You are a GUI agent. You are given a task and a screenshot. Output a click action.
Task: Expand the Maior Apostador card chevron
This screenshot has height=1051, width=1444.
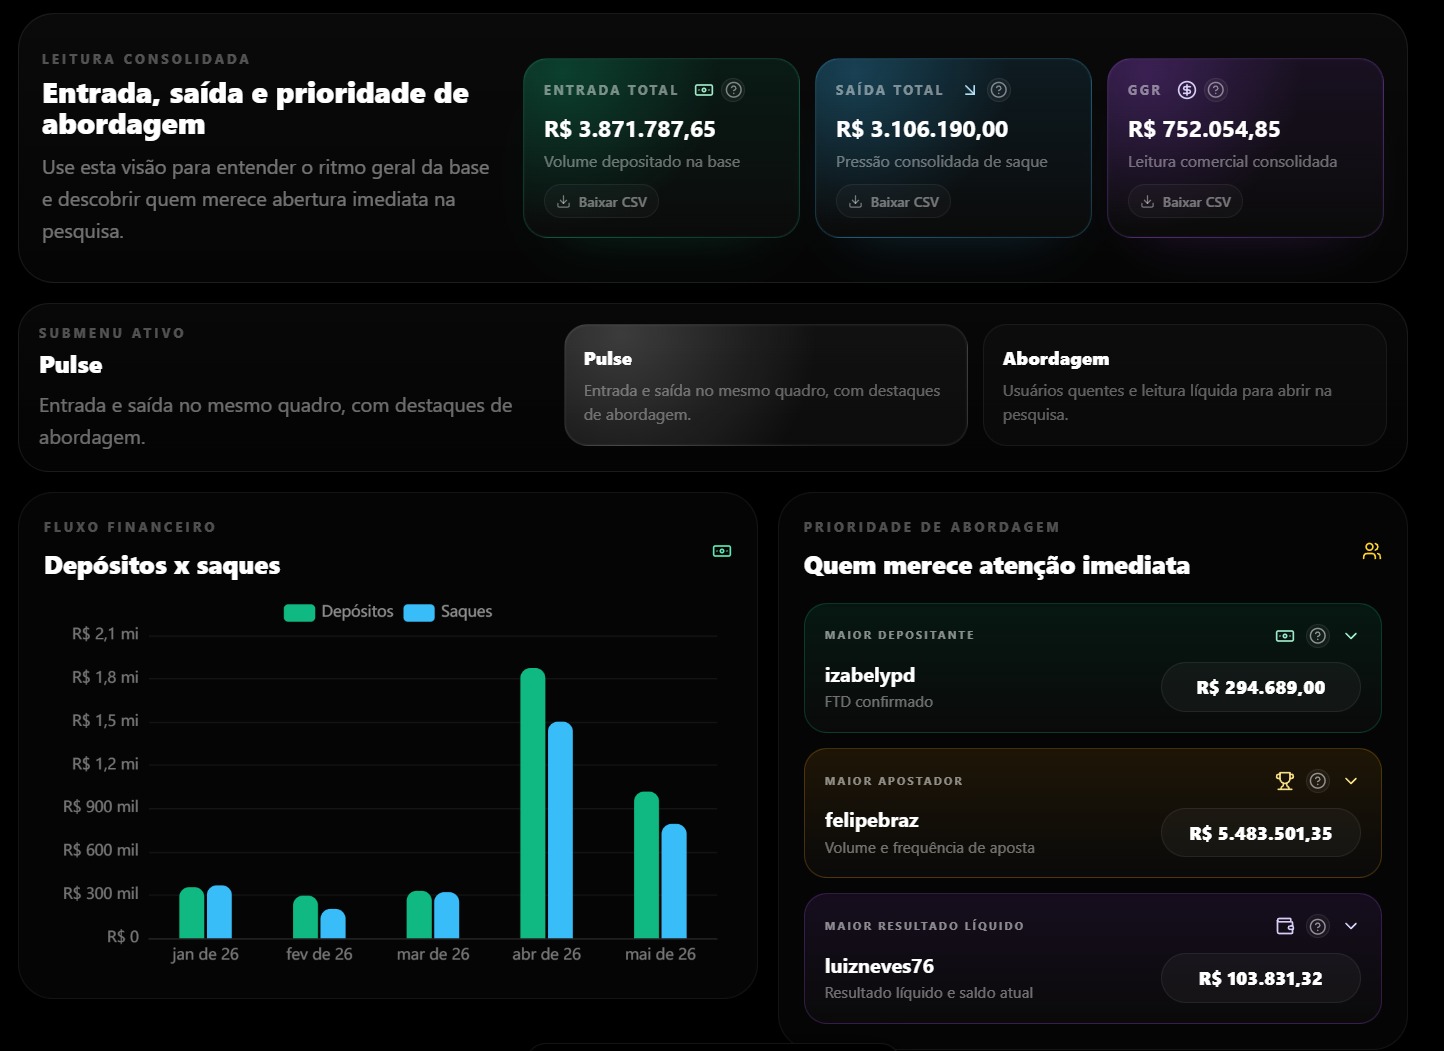(1351, 781)
